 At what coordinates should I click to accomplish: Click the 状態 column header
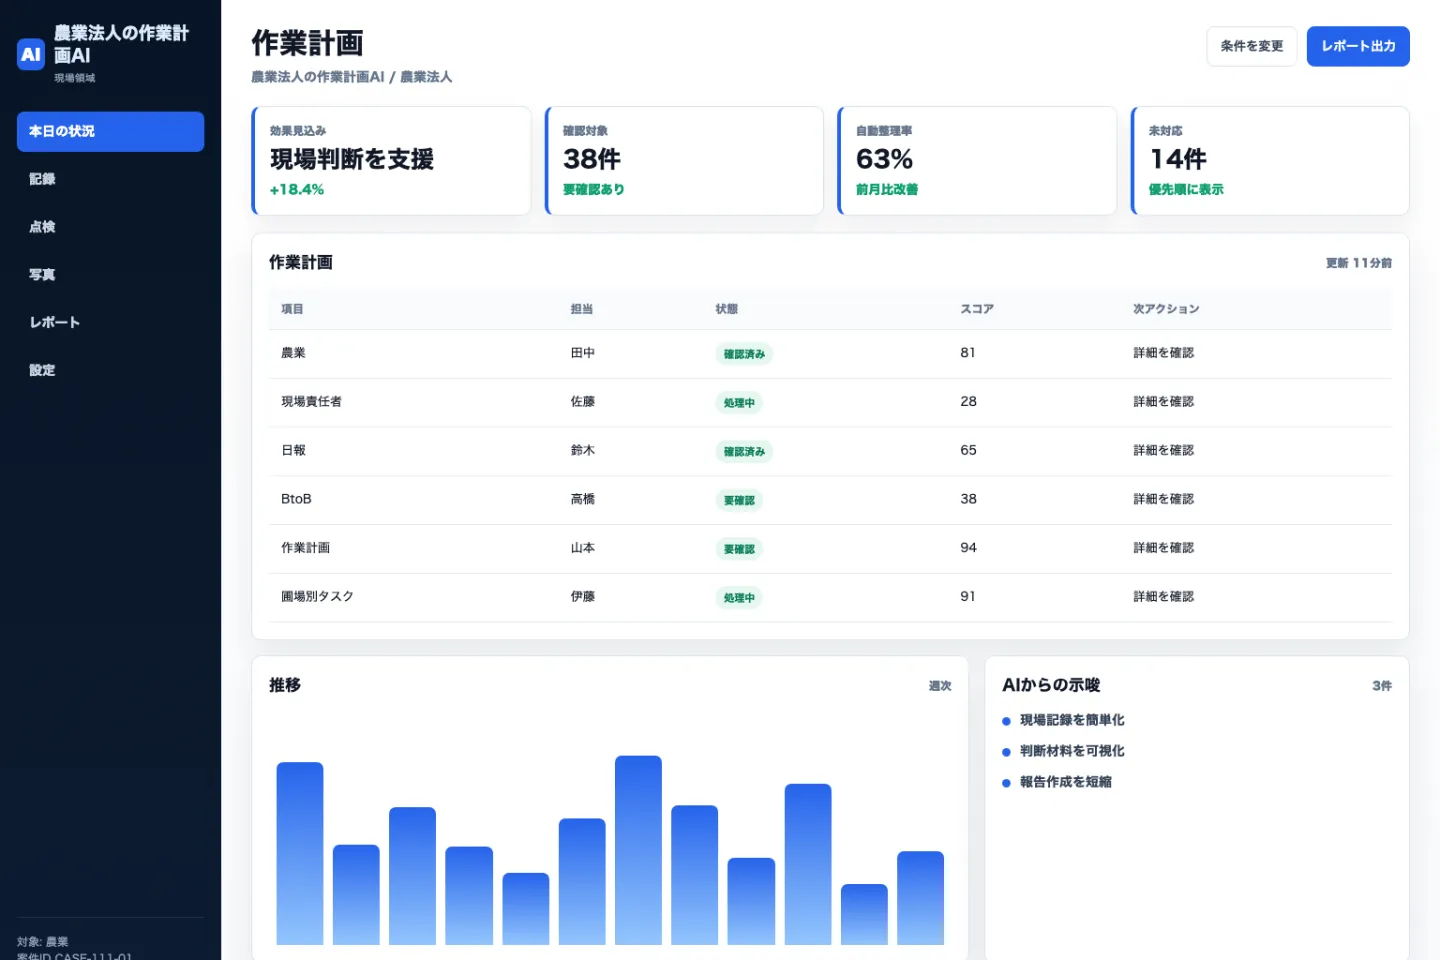(727, 309)
